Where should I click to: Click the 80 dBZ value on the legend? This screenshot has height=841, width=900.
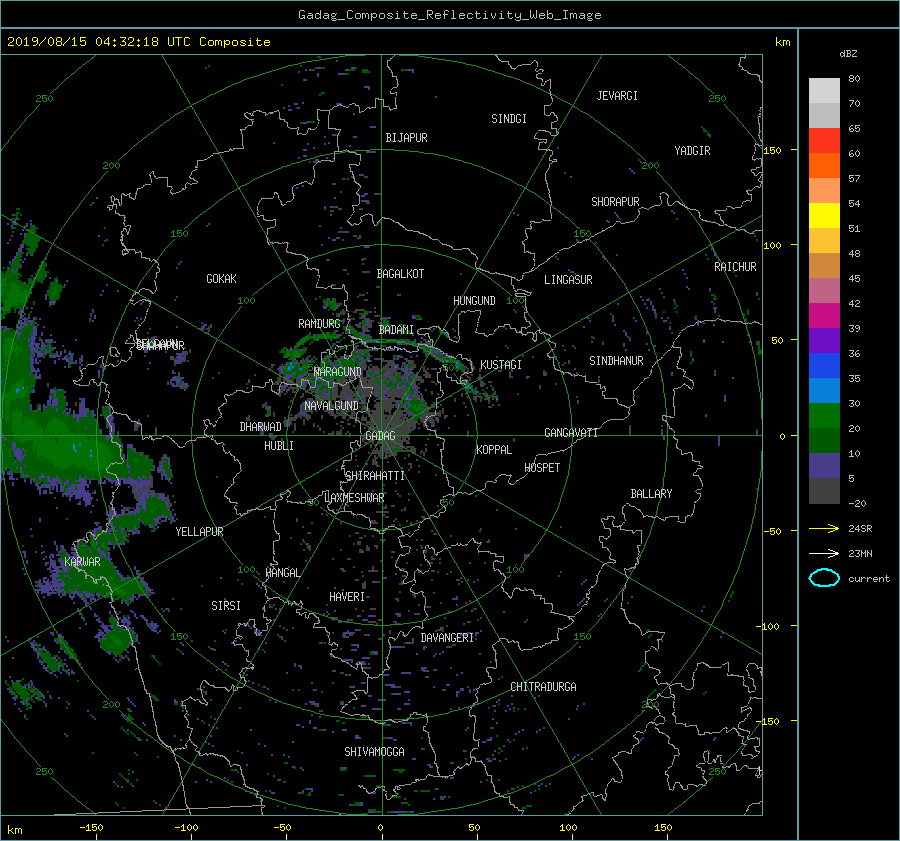click(854, 79)
